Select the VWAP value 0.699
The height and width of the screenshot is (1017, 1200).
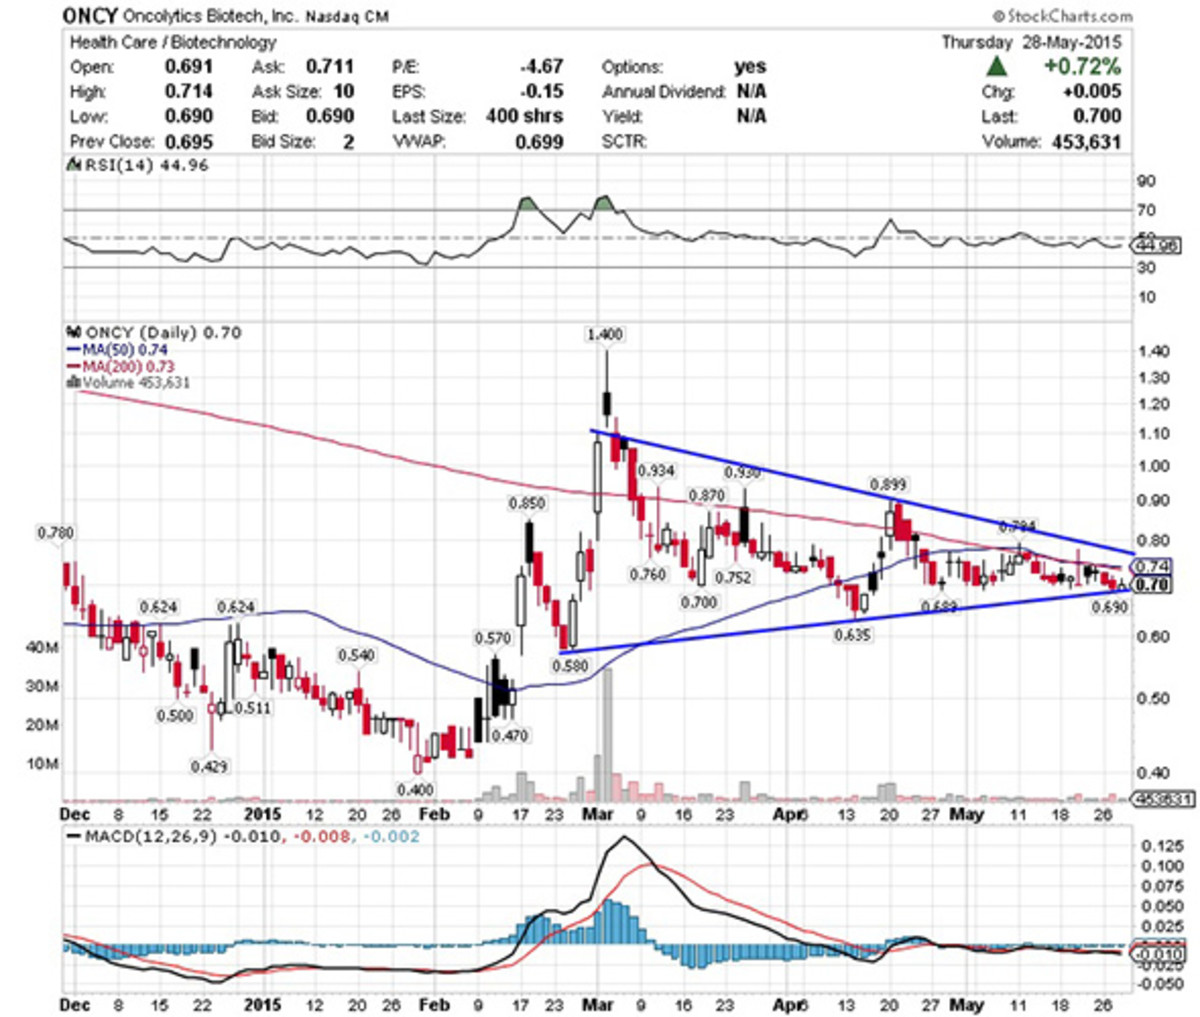[541, 142]
